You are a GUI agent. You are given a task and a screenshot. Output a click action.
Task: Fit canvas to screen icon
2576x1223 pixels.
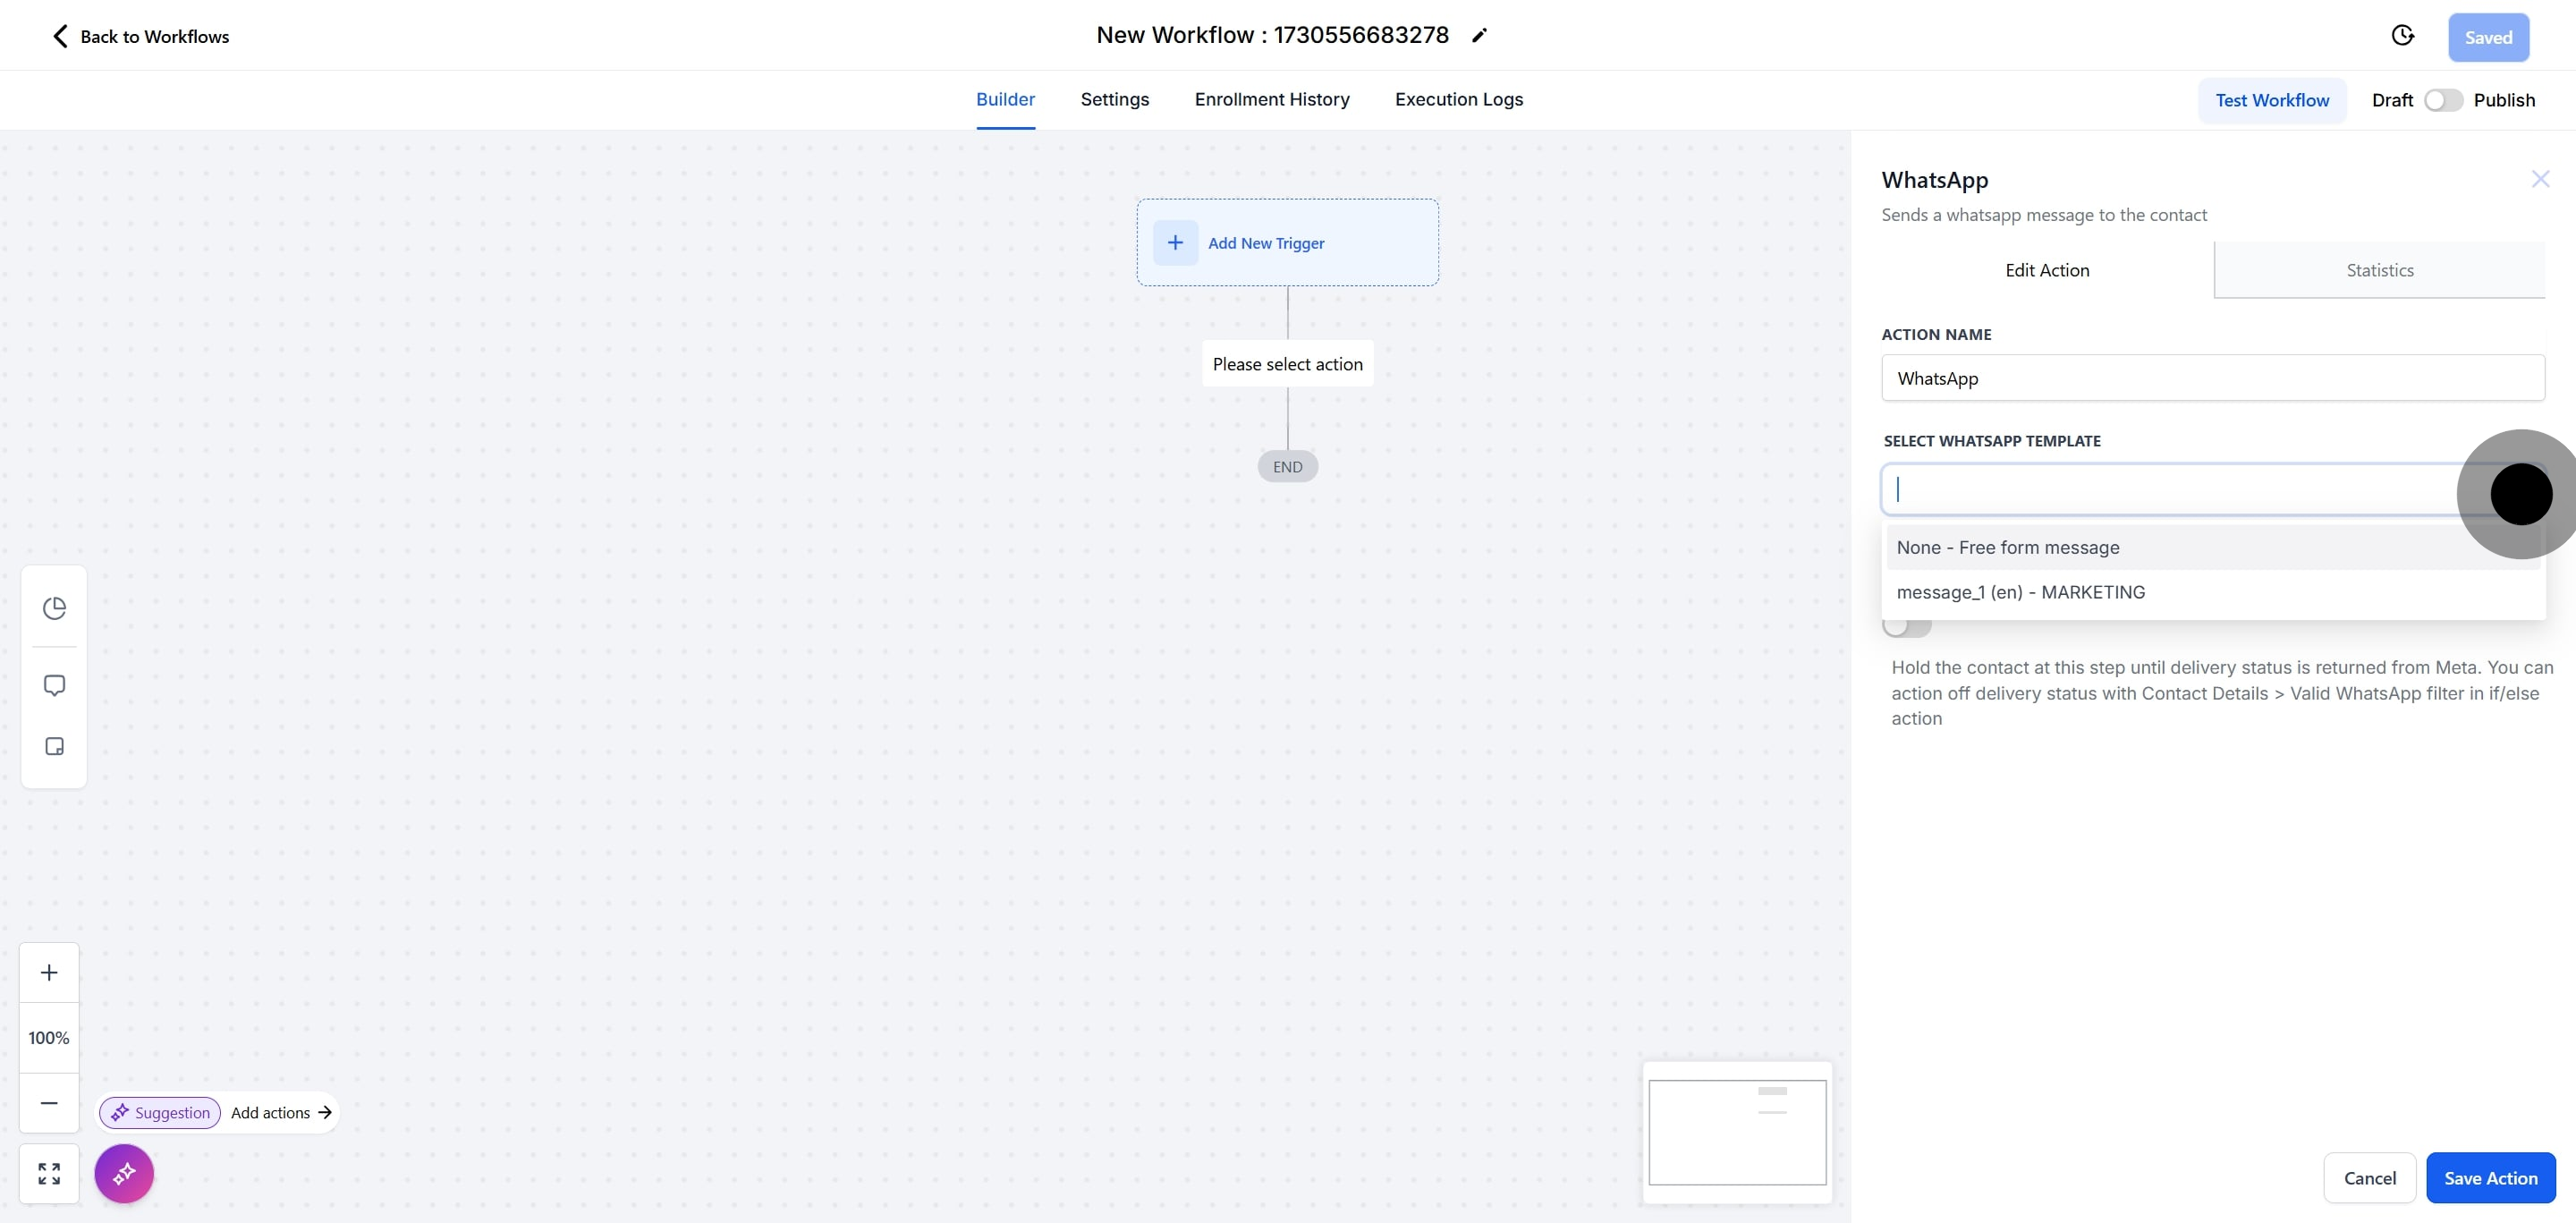pyautogui.click(x=49, y=1173)
